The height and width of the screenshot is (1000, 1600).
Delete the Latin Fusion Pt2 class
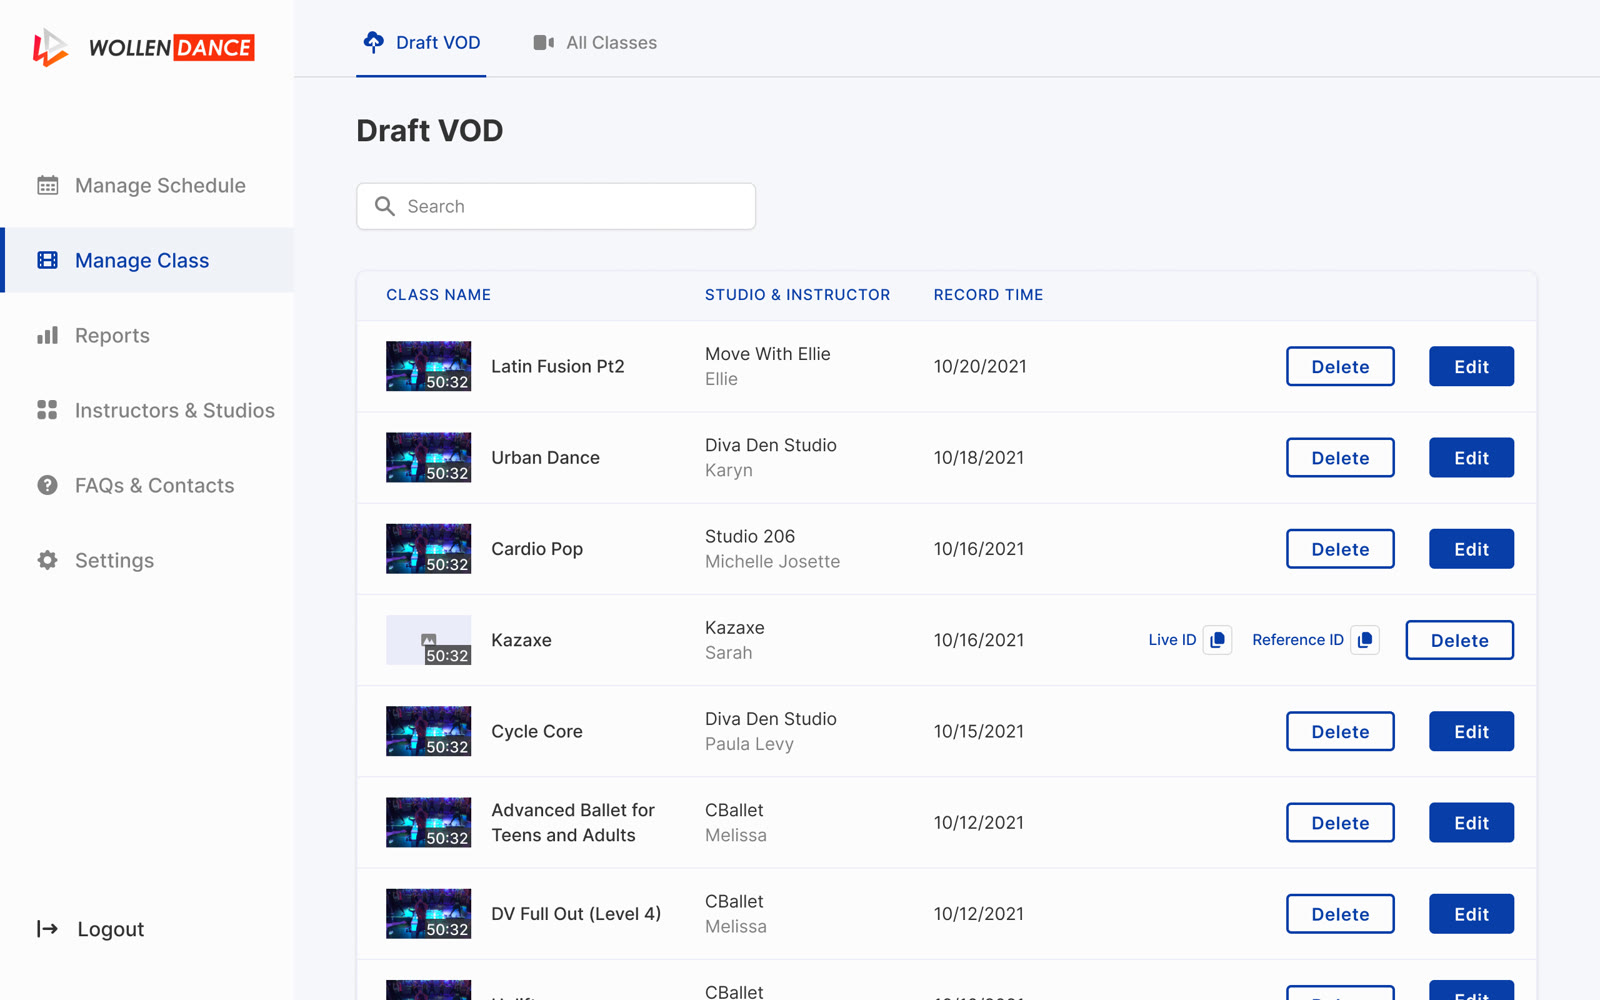click(x=1340, y=366)
